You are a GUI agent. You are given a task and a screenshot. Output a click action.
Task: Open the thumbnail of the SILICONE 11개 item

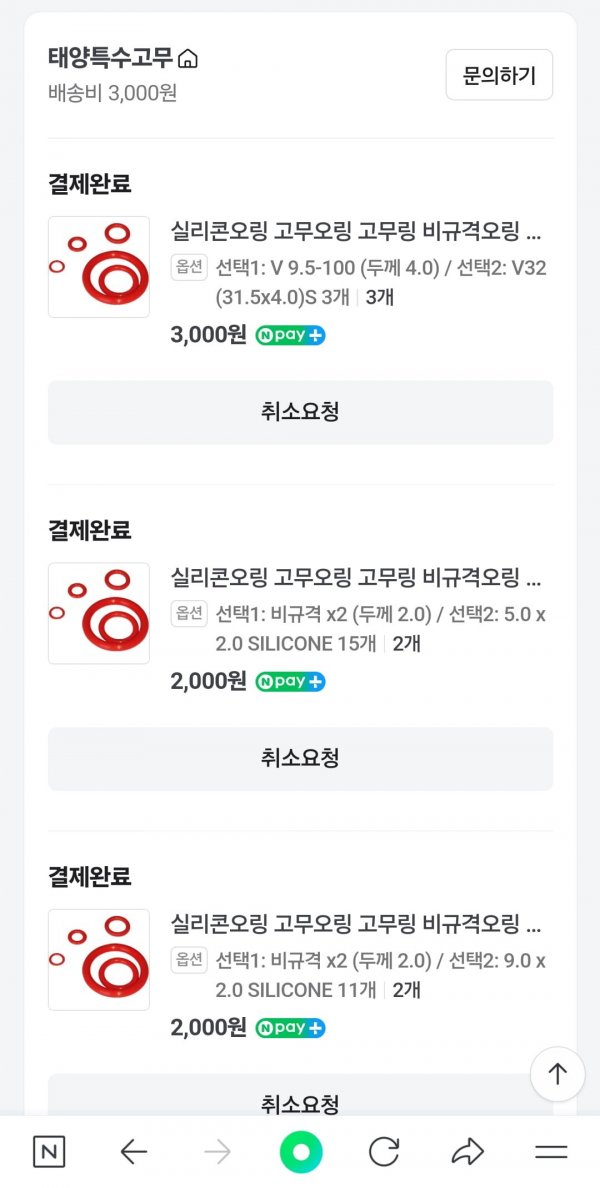99,959
